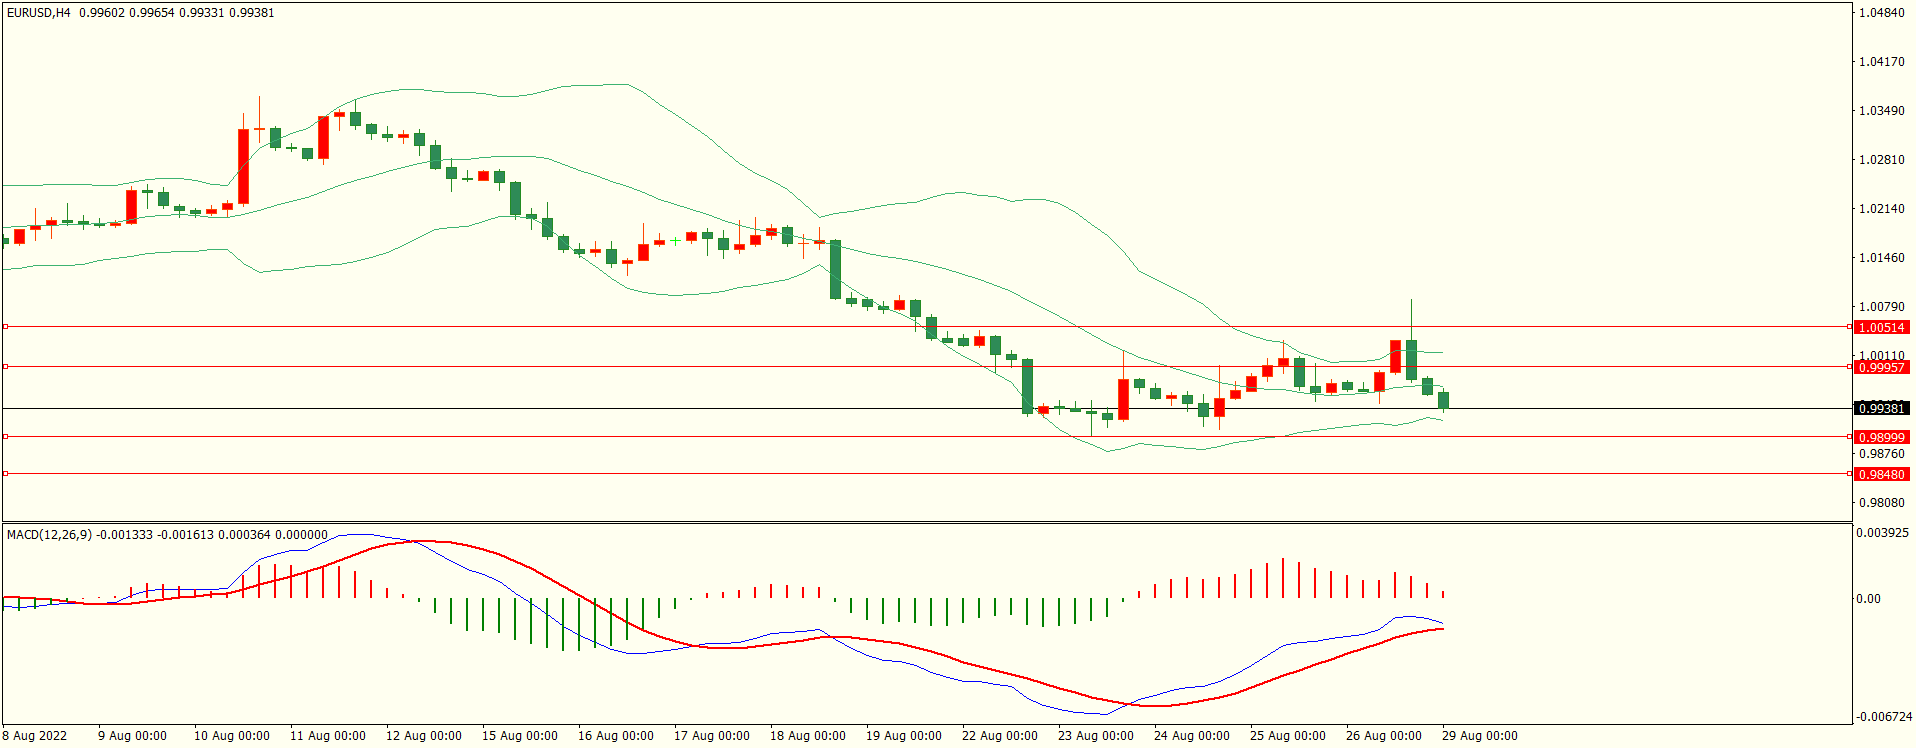Click the 25 Aug 00:00 time label

tap(1288, 736)
